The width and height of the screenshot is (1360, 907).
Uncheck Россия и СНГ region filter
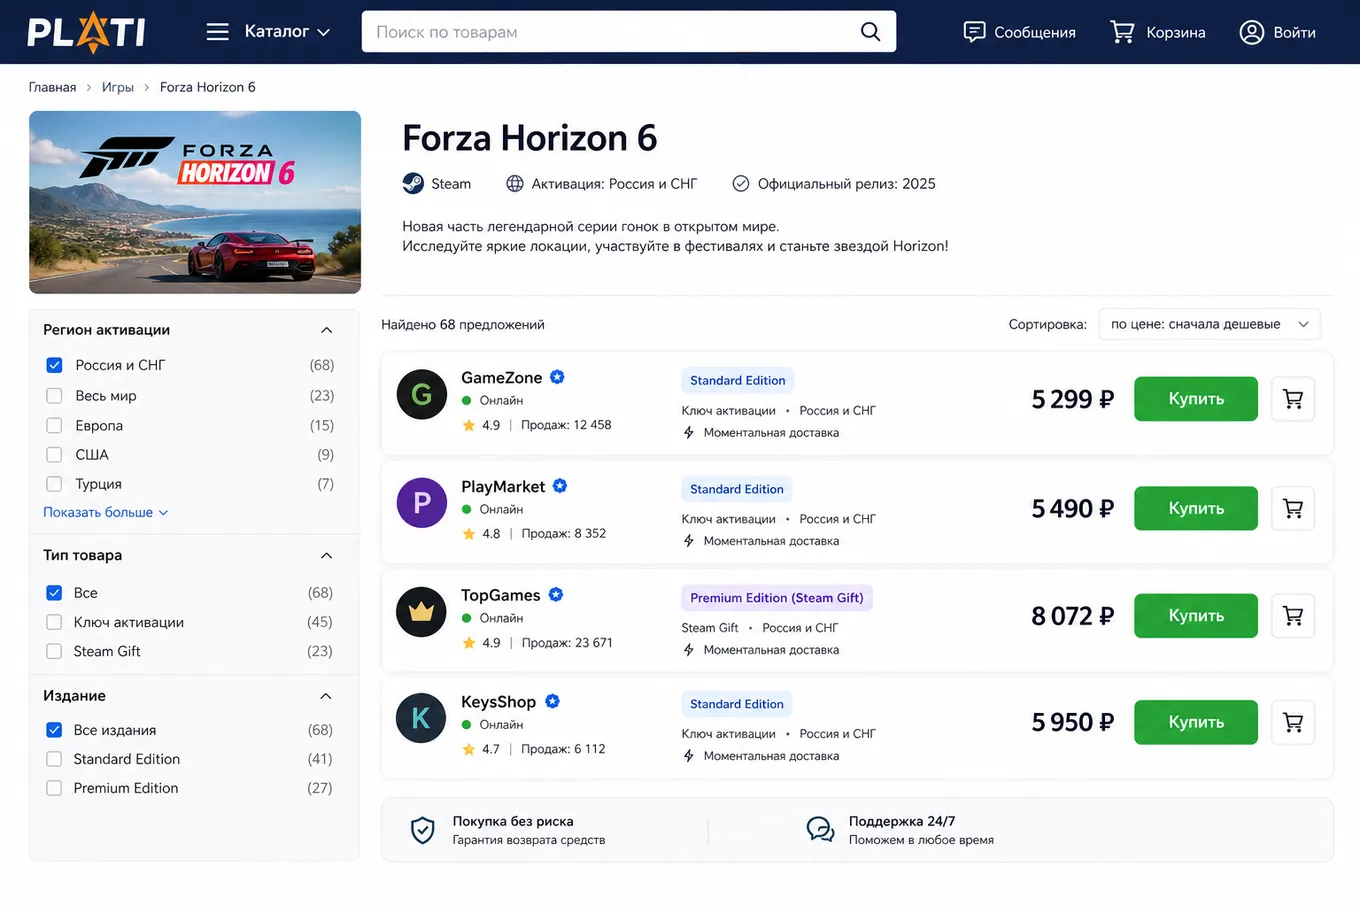55,365
